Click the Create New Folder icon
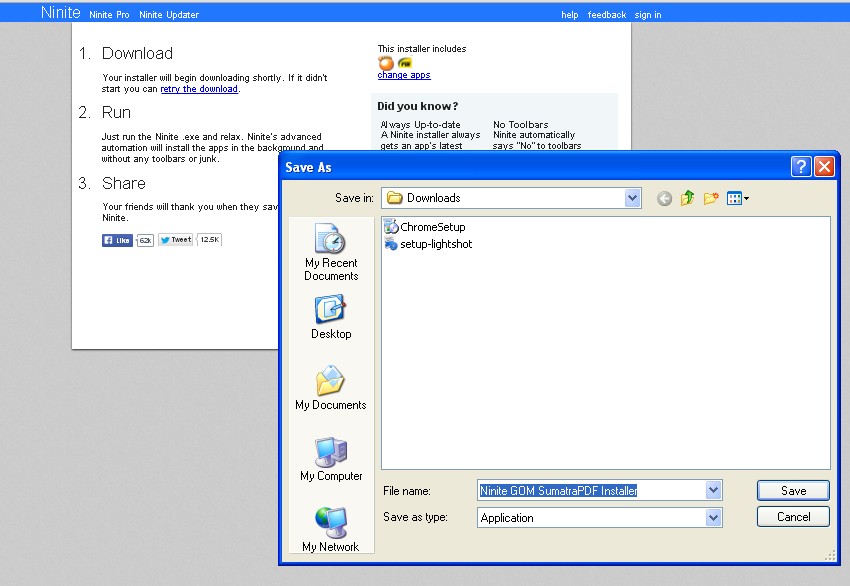The width and height of the screenshot is (850, 586). 711,199
